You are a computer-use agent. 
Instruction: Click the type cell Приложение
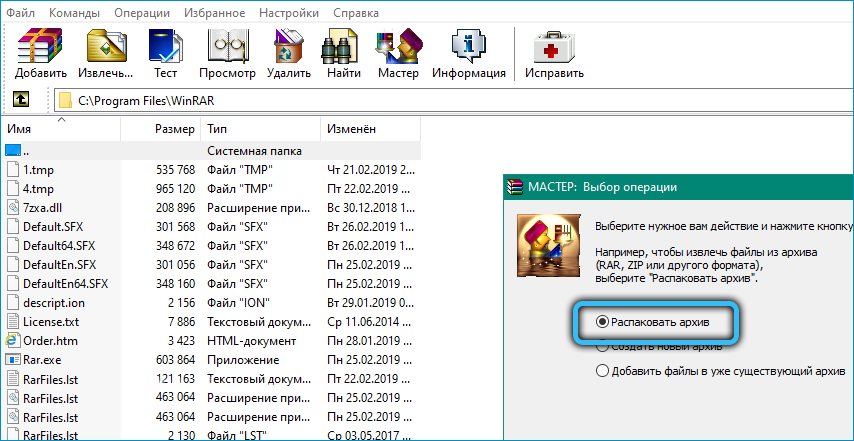(x=243, y=360)
